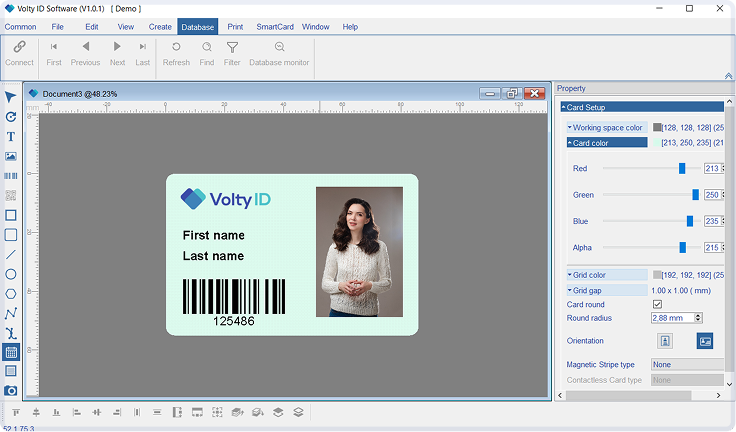
Task: Click the Refresh button
Action: click(176, 54)
